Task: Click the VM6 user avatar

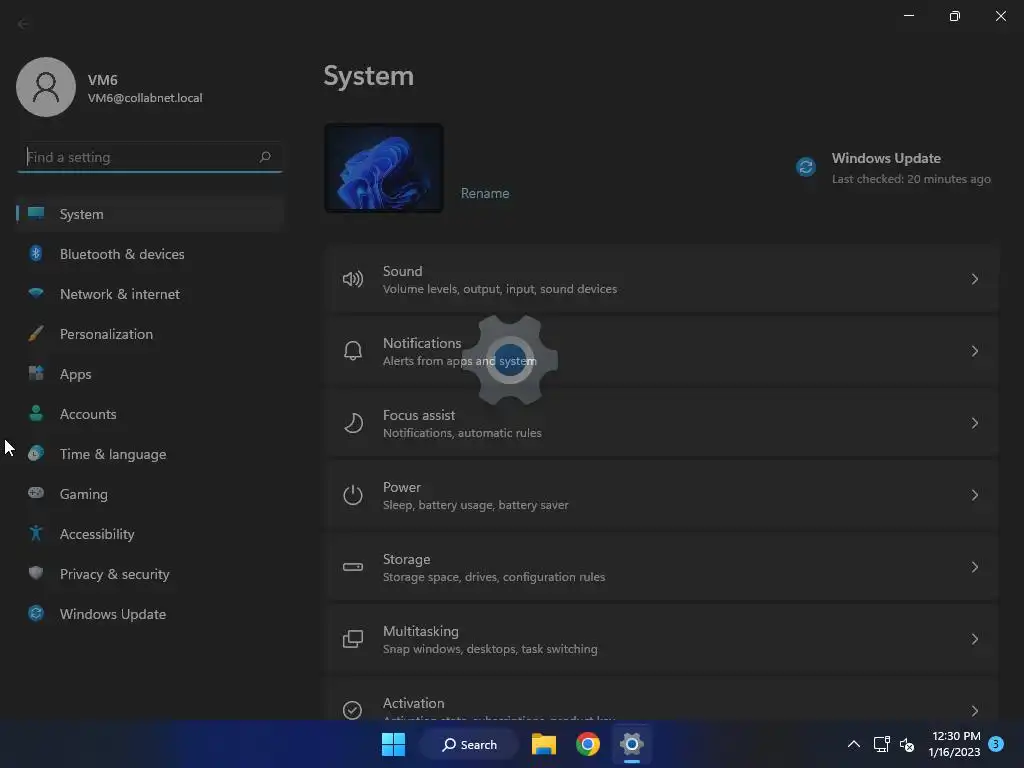Action: tap(46, 87)
